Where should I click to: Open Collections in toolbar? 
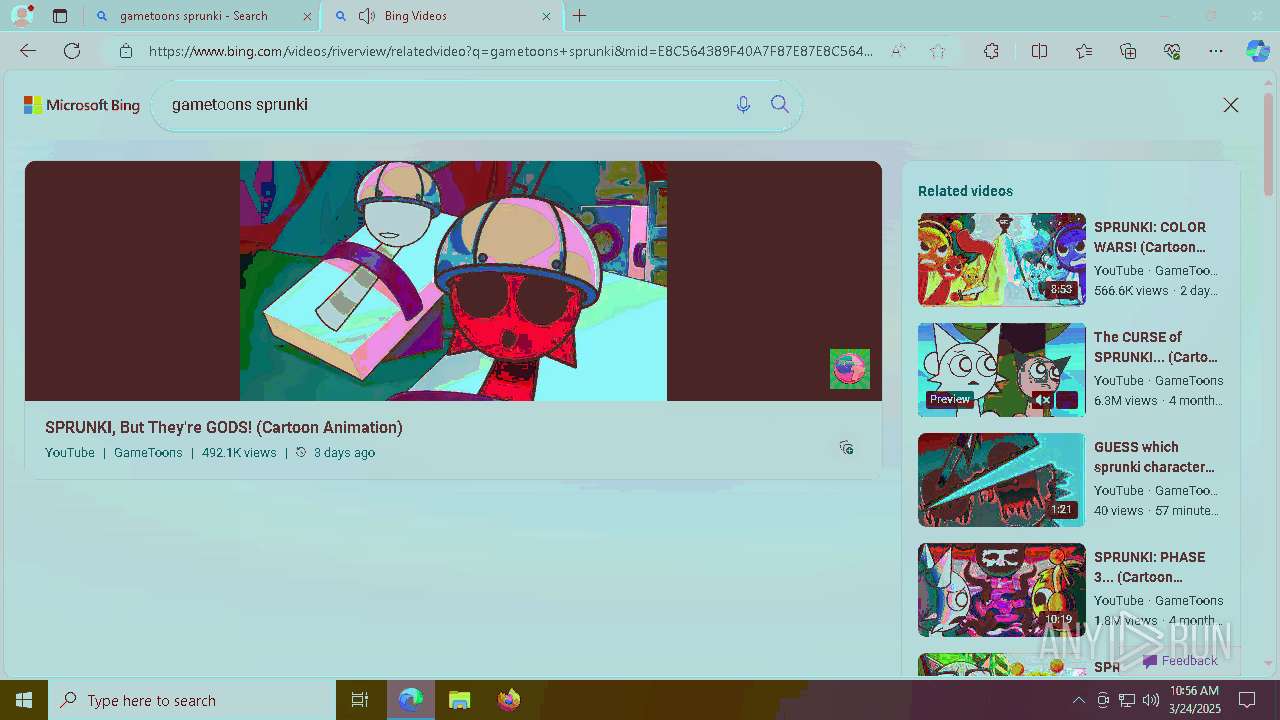coord(1128,51)
